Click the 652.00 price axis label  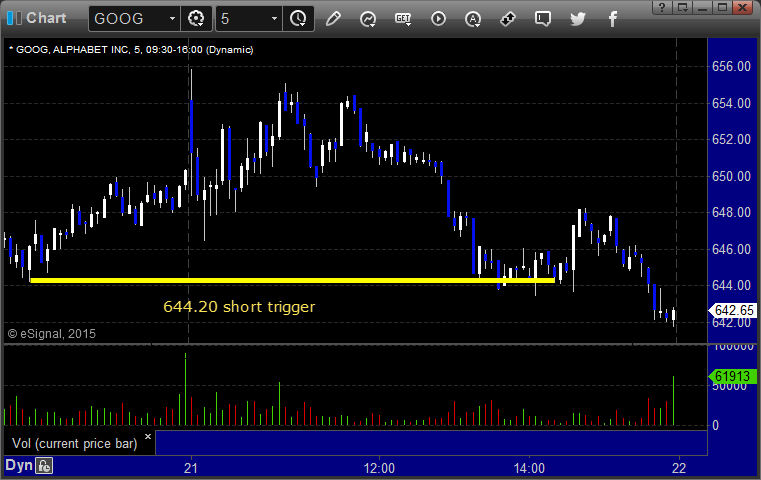click(731, 139)
